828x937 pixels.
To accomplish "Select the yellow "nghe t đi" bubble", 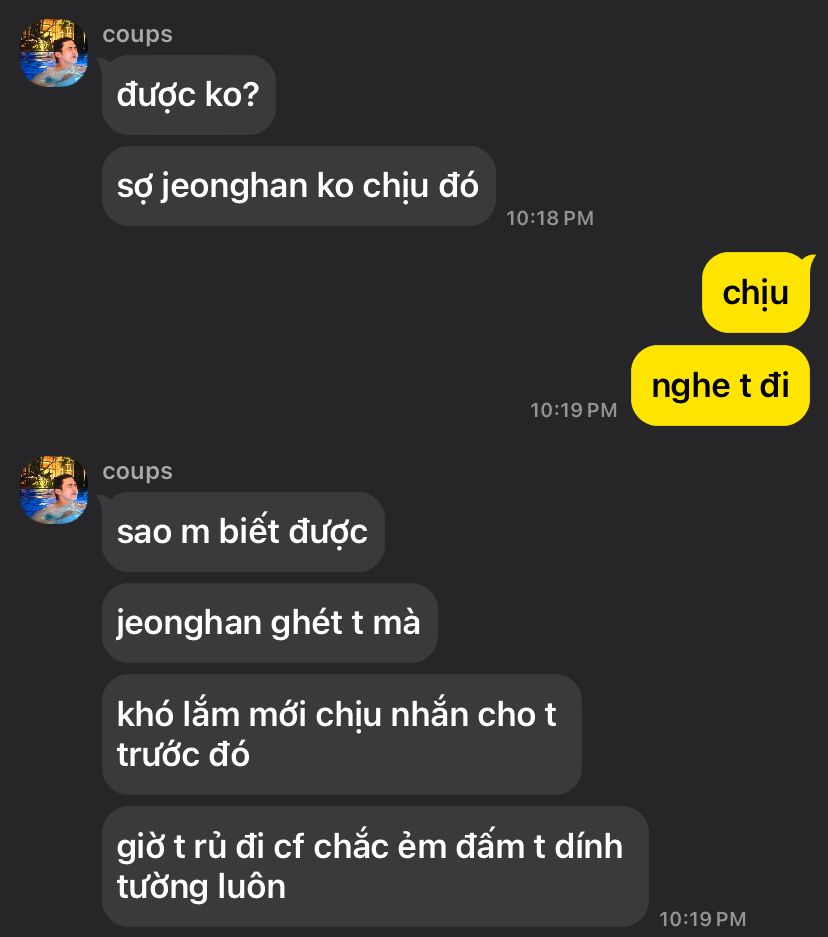I will (x=720, y=385).
